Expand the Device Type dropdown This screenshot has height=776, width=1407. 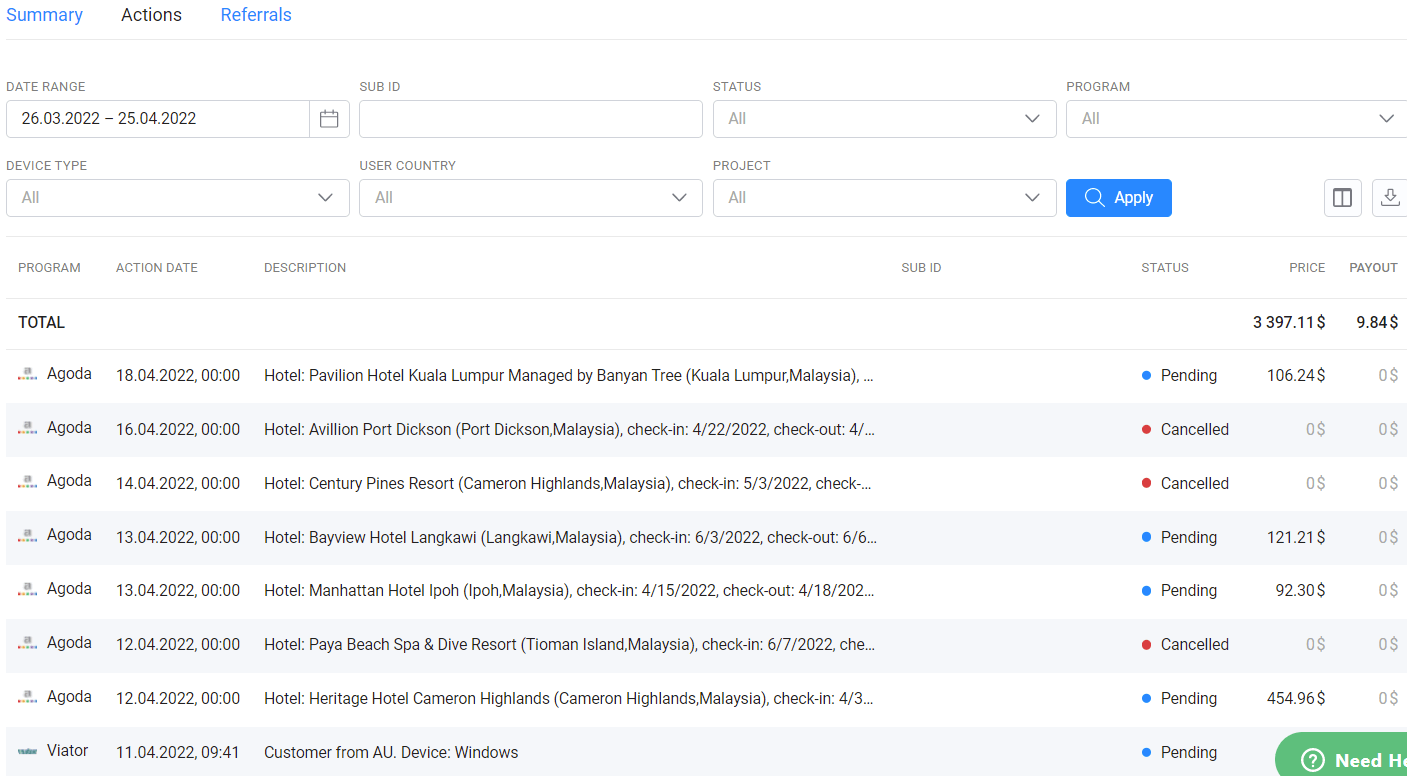point(178,198)
